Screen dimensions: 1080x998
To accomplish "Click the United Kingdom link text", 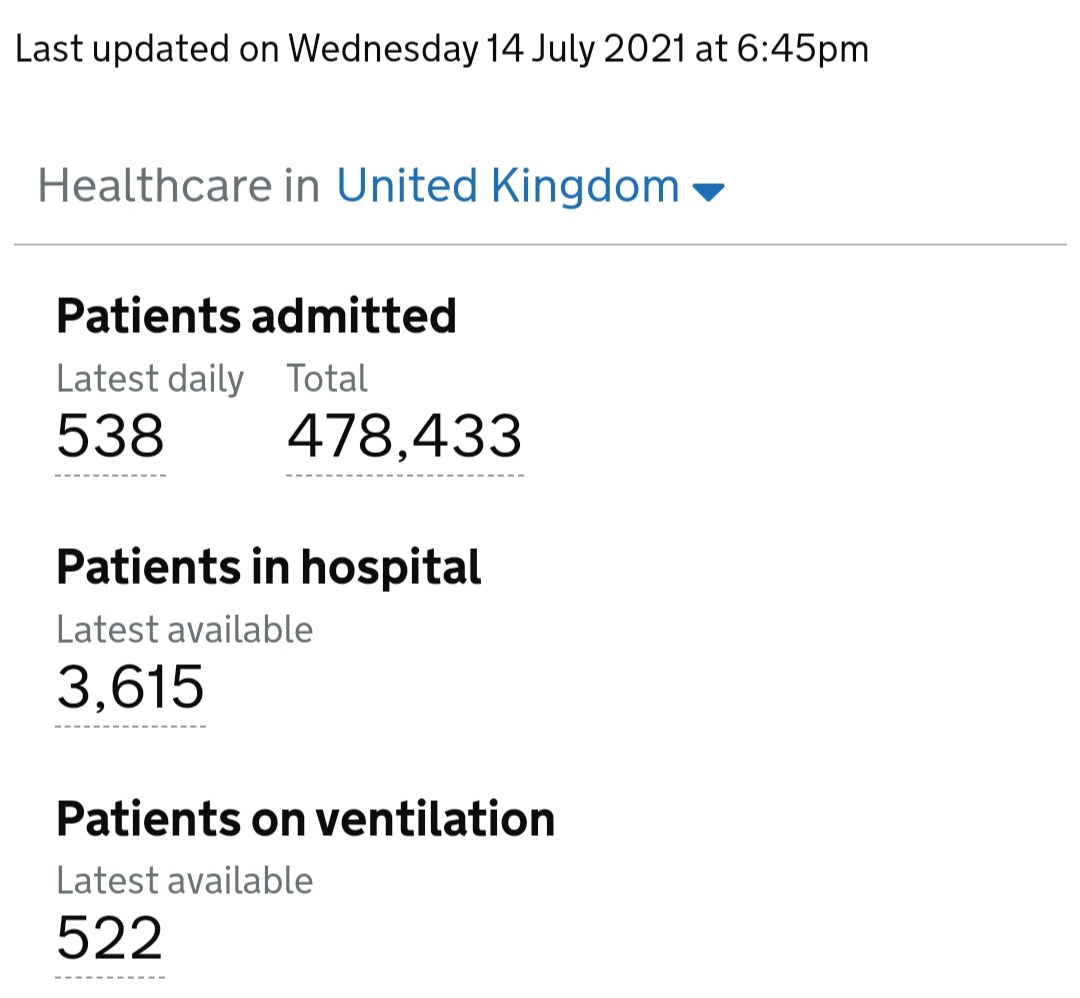I will pyautogui.click(x=508, y=186).
